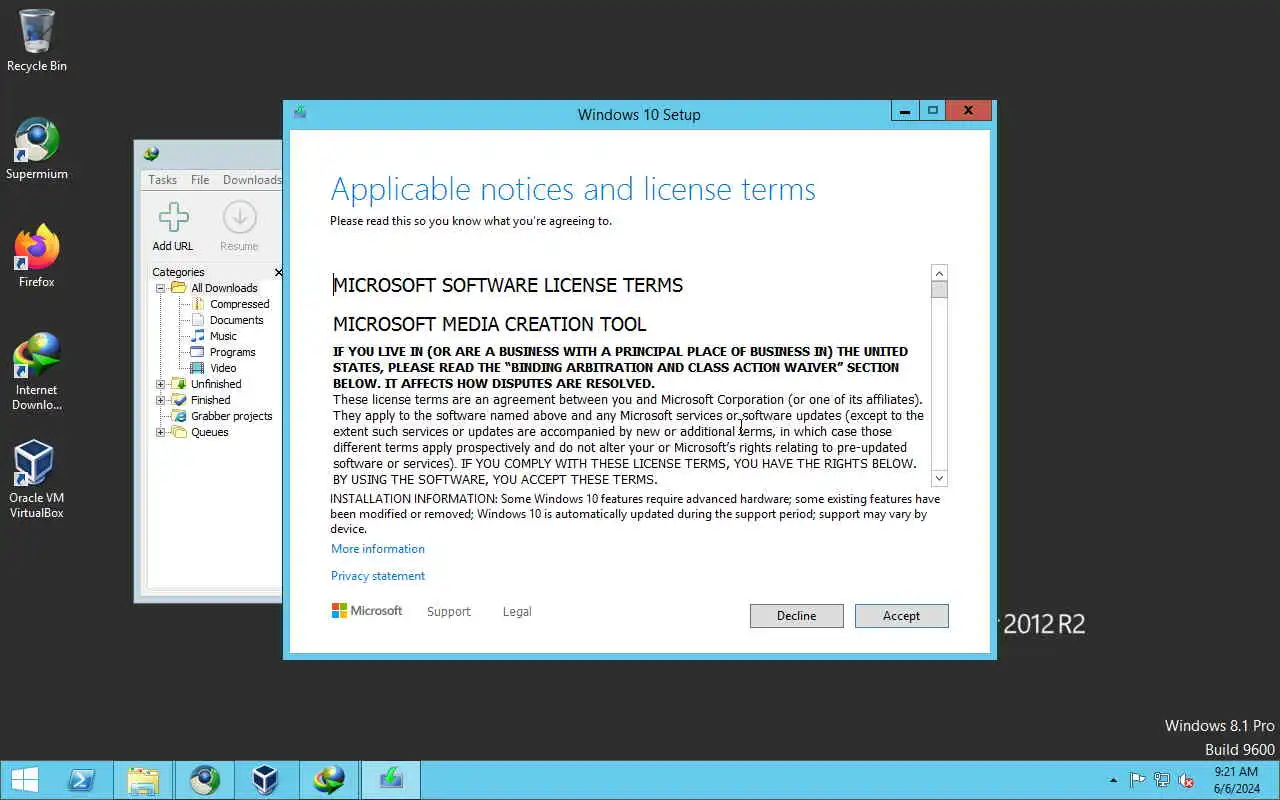The image size is (1280, 800).
Task: Show hidden tray icons arrow
Action: [1114, 780]
